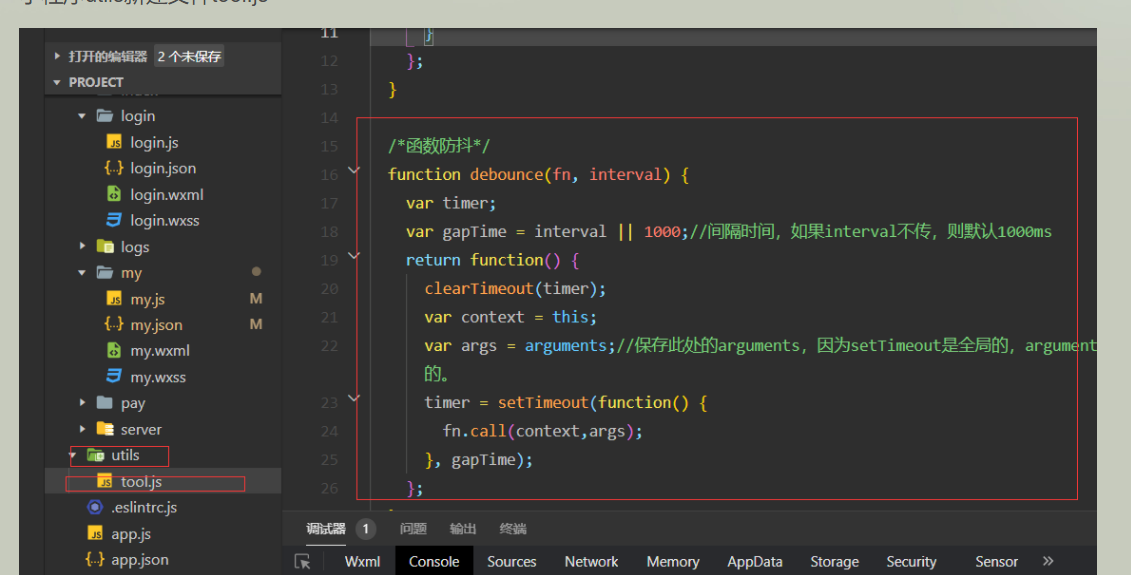Screen dimensions: 1131x575
Task: Open login.json in the file tree
Action: [163, 168]
